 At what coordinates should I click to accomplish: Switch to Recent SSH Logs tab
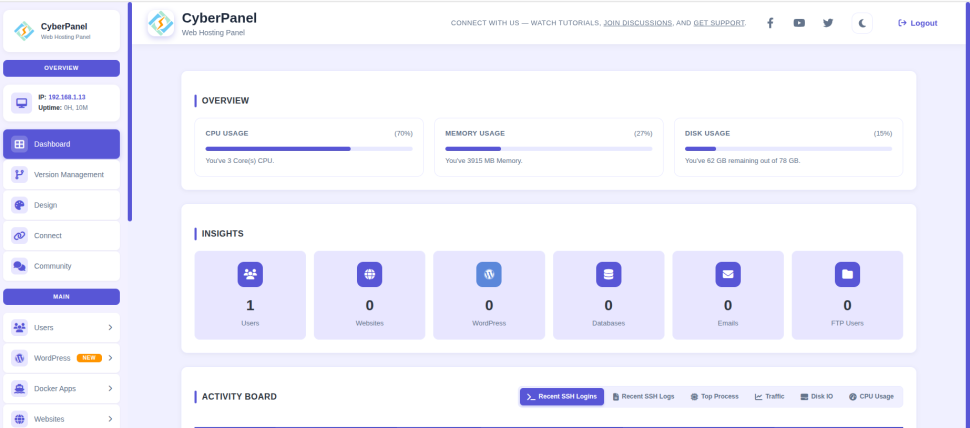click(643, 396)
